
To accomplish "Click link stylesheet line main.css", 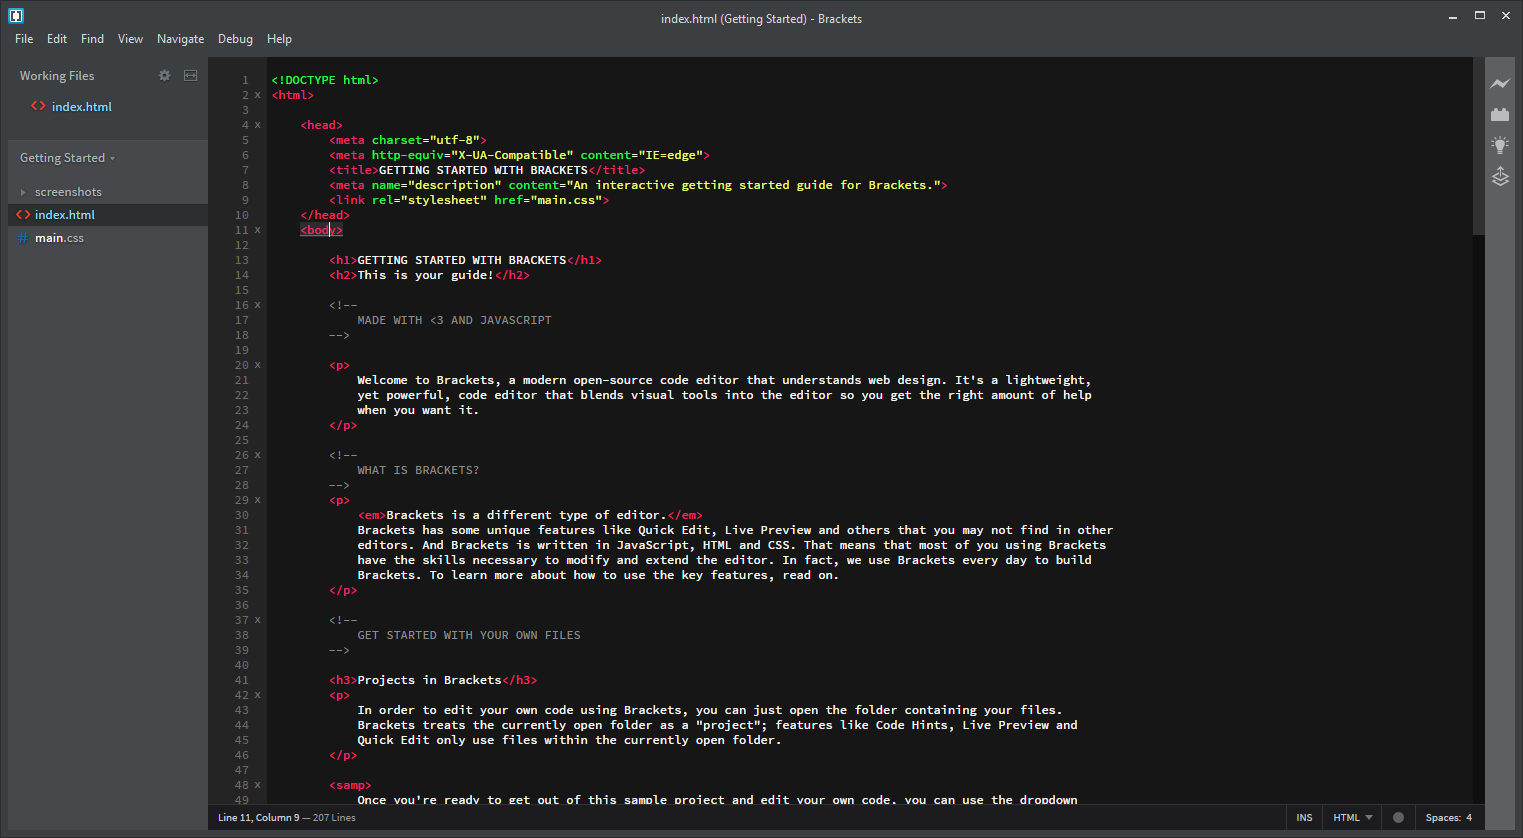I will pos(469,200).
